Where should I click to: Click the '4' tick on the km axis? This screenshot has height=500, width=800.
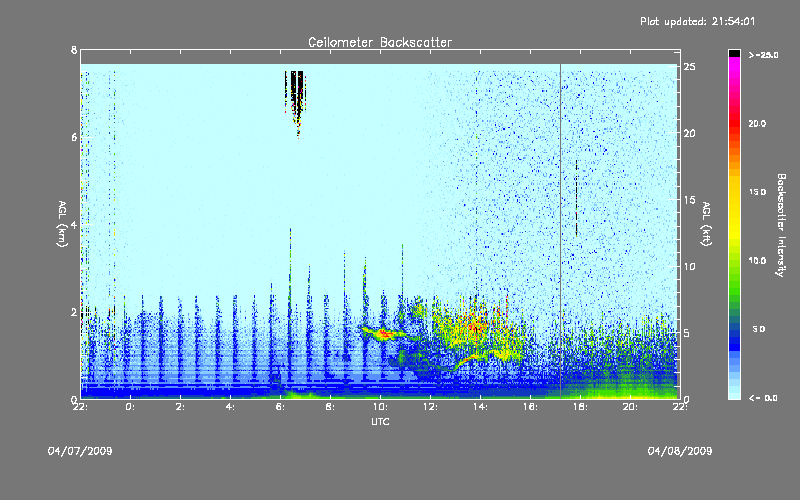[x=74, y=224]
